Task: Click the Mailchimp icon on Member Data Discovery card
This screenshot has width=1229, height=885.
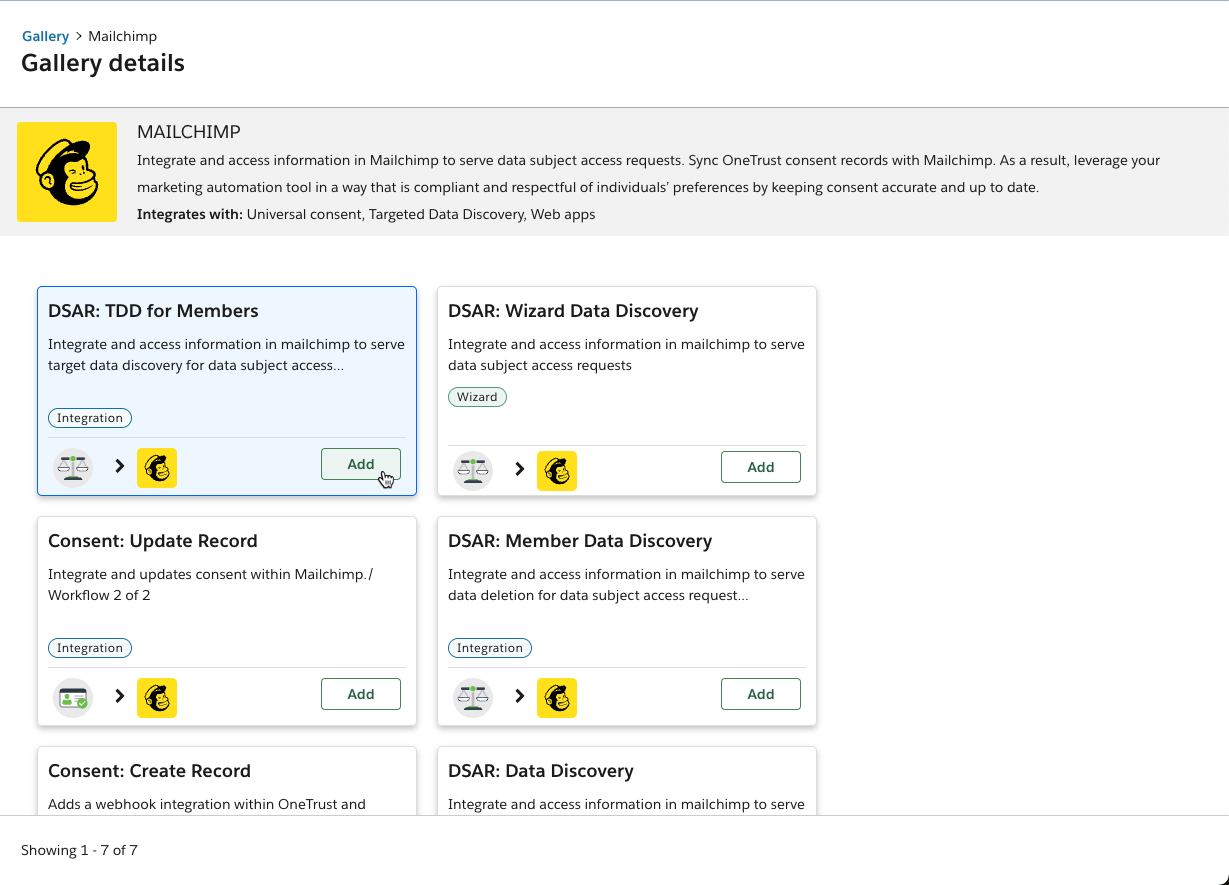Action: click(x=557, y=697)
